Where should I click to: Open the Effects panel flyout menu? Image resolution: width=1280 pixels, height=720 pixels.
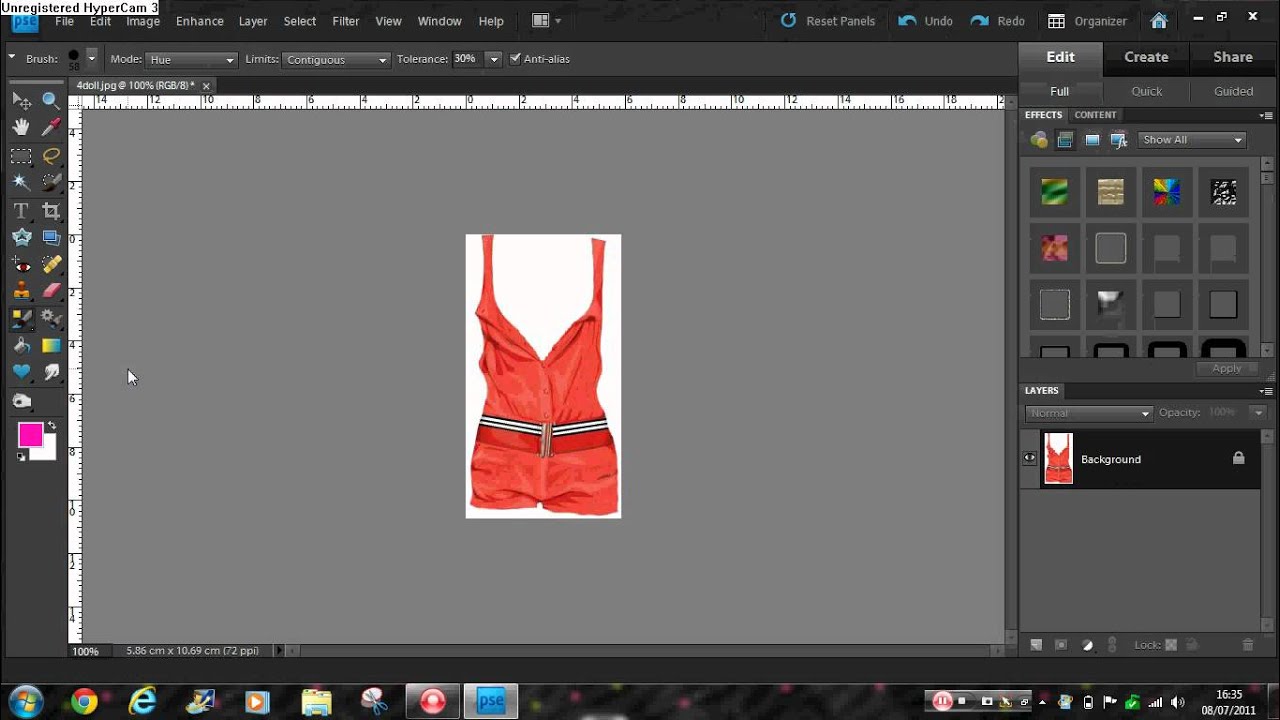click(1266, 115)
